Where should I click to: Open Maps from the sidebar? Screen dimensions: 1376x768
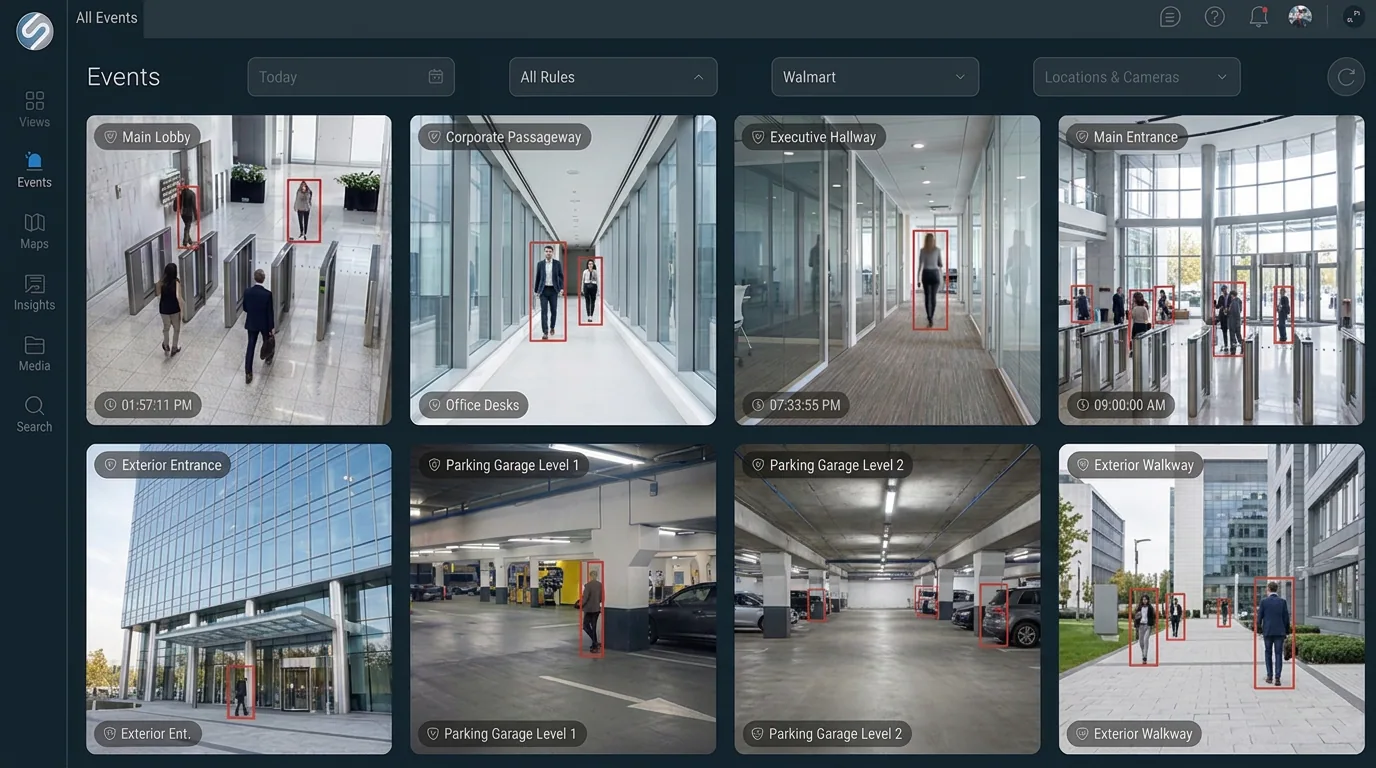34,231
